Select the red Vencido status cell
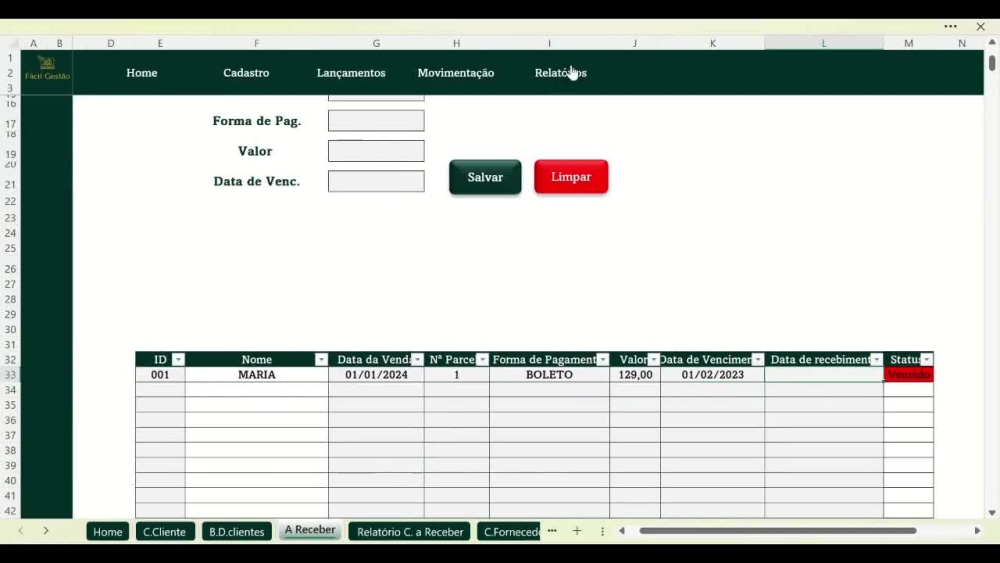 (x=909, y=375)
